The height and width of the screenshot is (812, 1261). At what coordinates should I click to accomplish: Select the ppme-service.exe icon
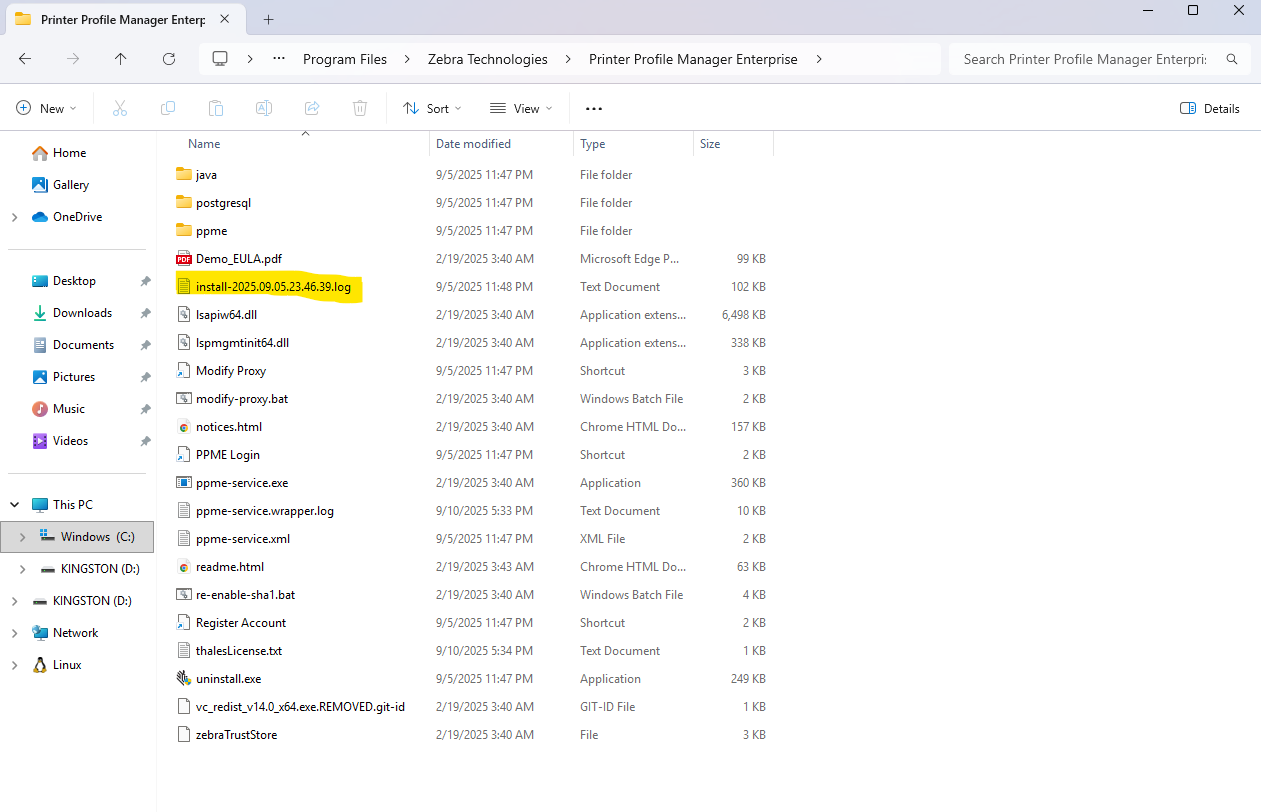184,482
